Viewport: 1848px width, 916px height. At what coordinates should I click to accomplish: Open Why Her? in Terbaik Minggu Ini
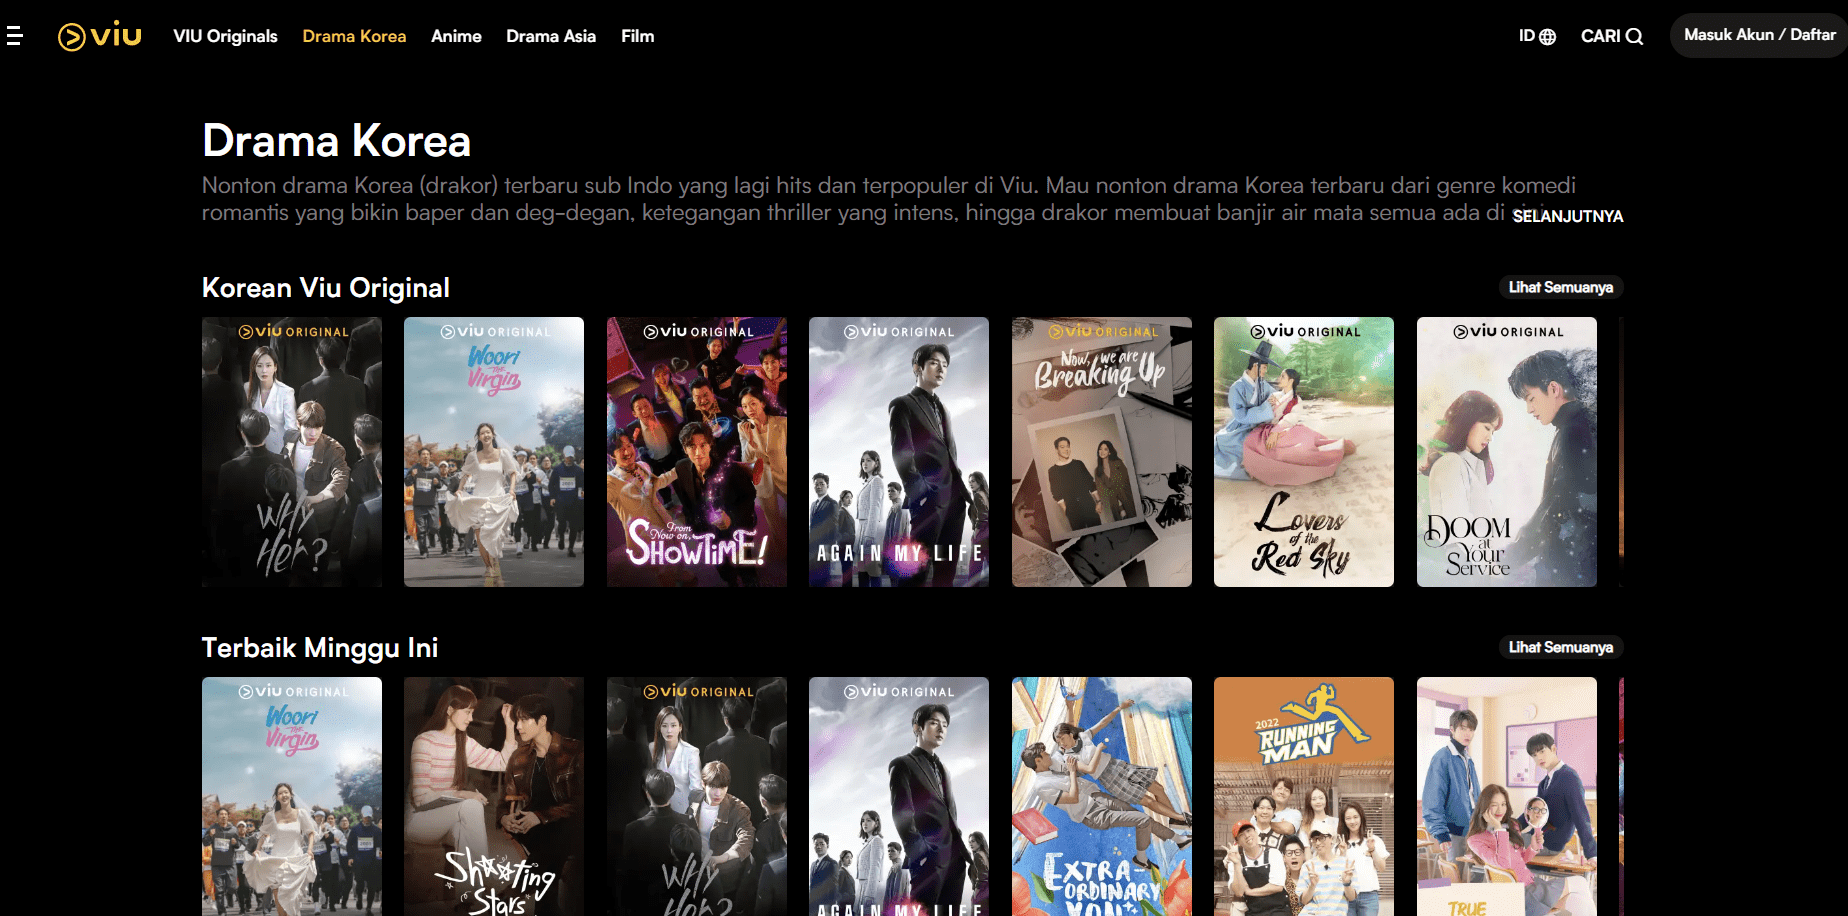pyautogui.click(x=697, y=796)
